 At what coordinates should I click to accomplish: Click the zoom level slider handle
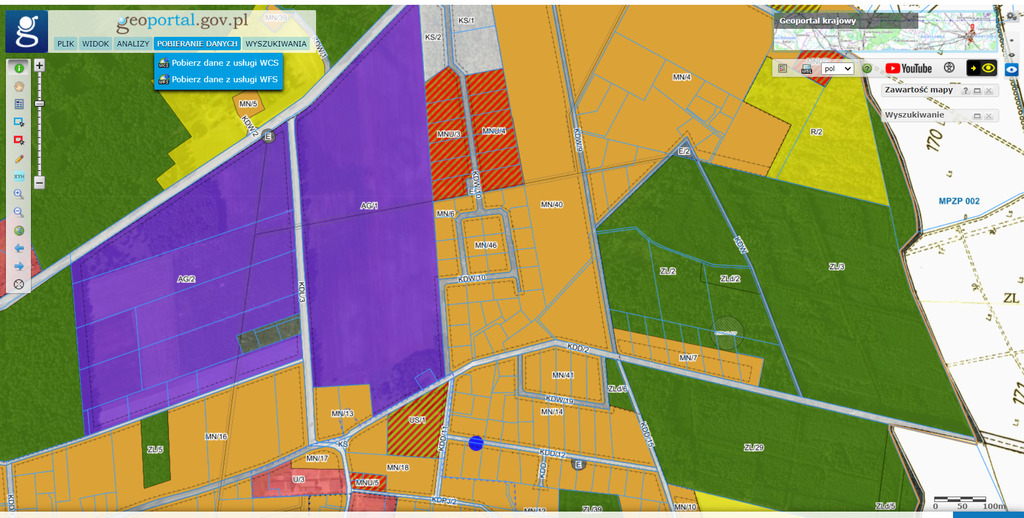tap(39, 104)
